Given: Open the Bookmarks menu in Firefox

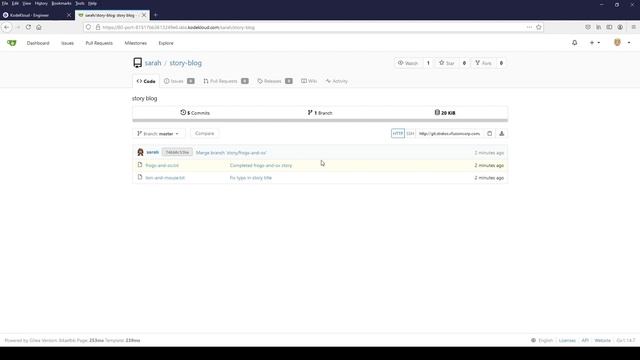Looking at the screenshot, I should coord(61,3).
